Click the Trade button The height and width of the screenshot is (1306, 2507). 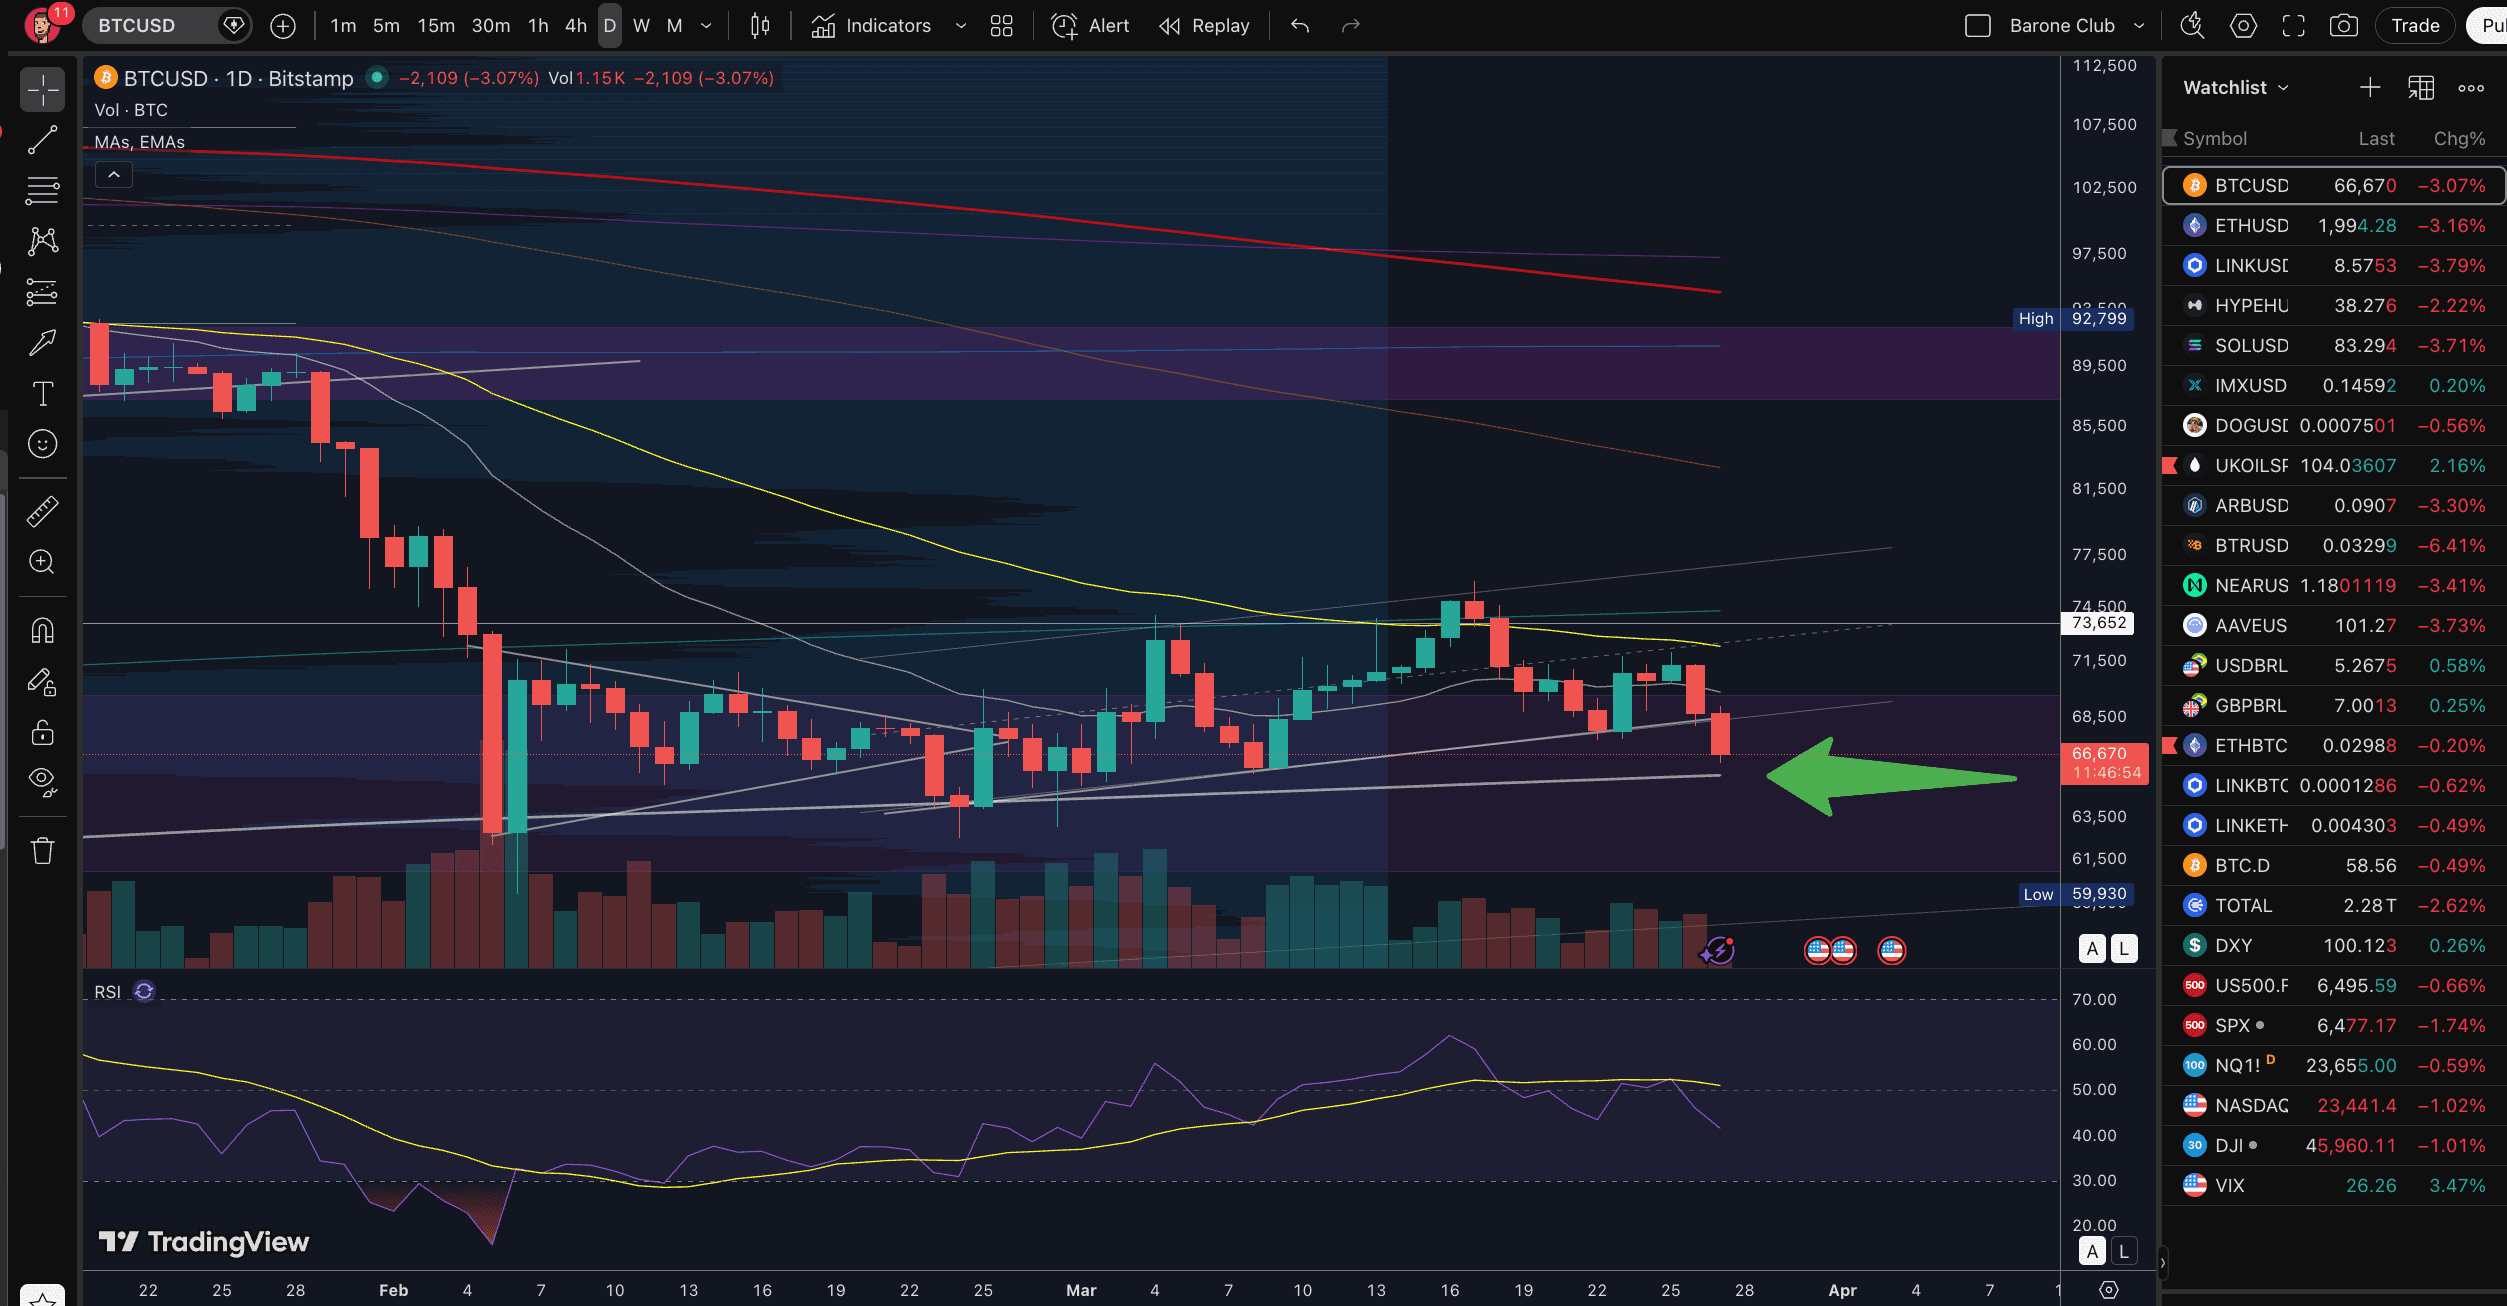2414,26
